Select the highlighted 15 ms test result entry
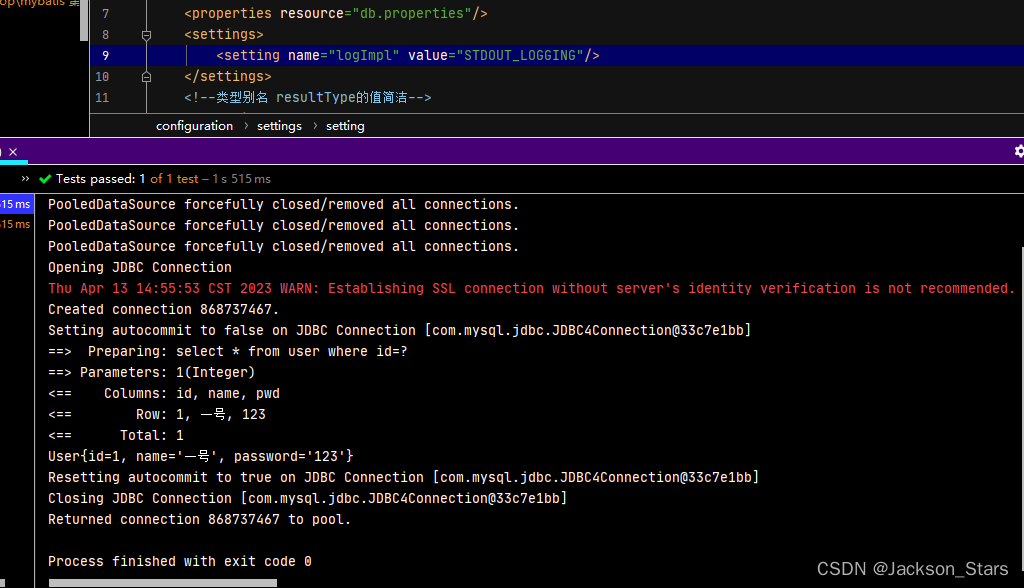This screenshot has width=1024, height=588. (14, 203)
